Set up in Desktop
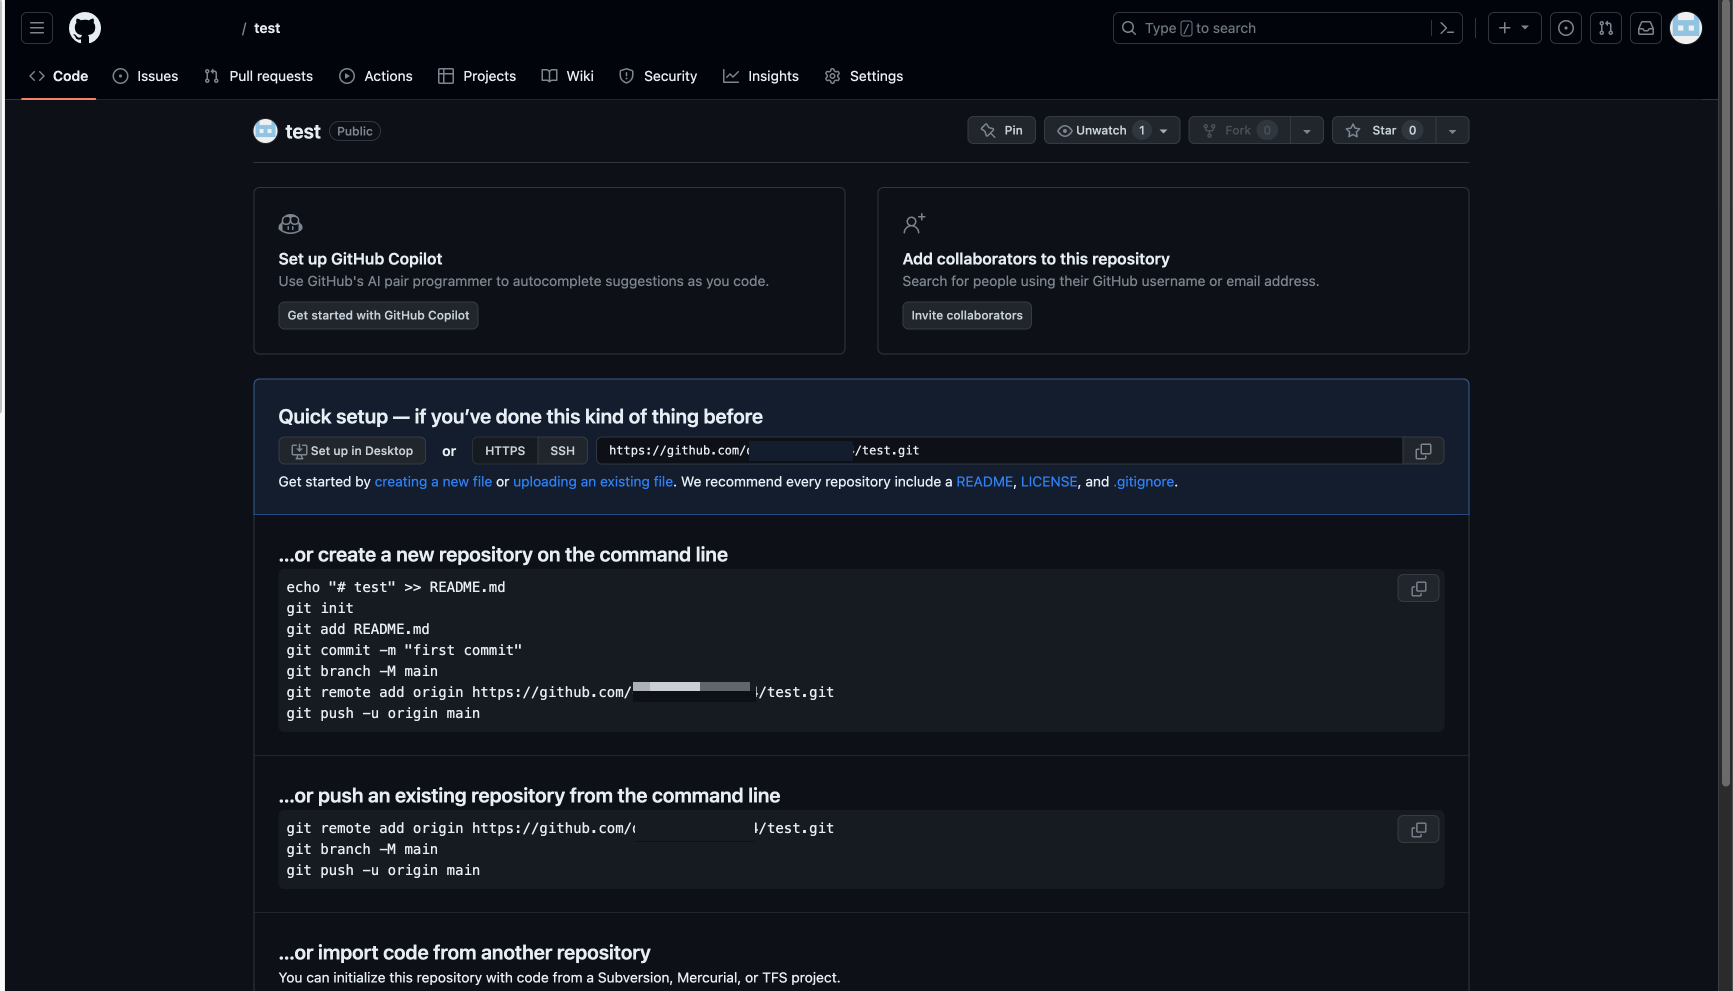 tap(352, 451)
